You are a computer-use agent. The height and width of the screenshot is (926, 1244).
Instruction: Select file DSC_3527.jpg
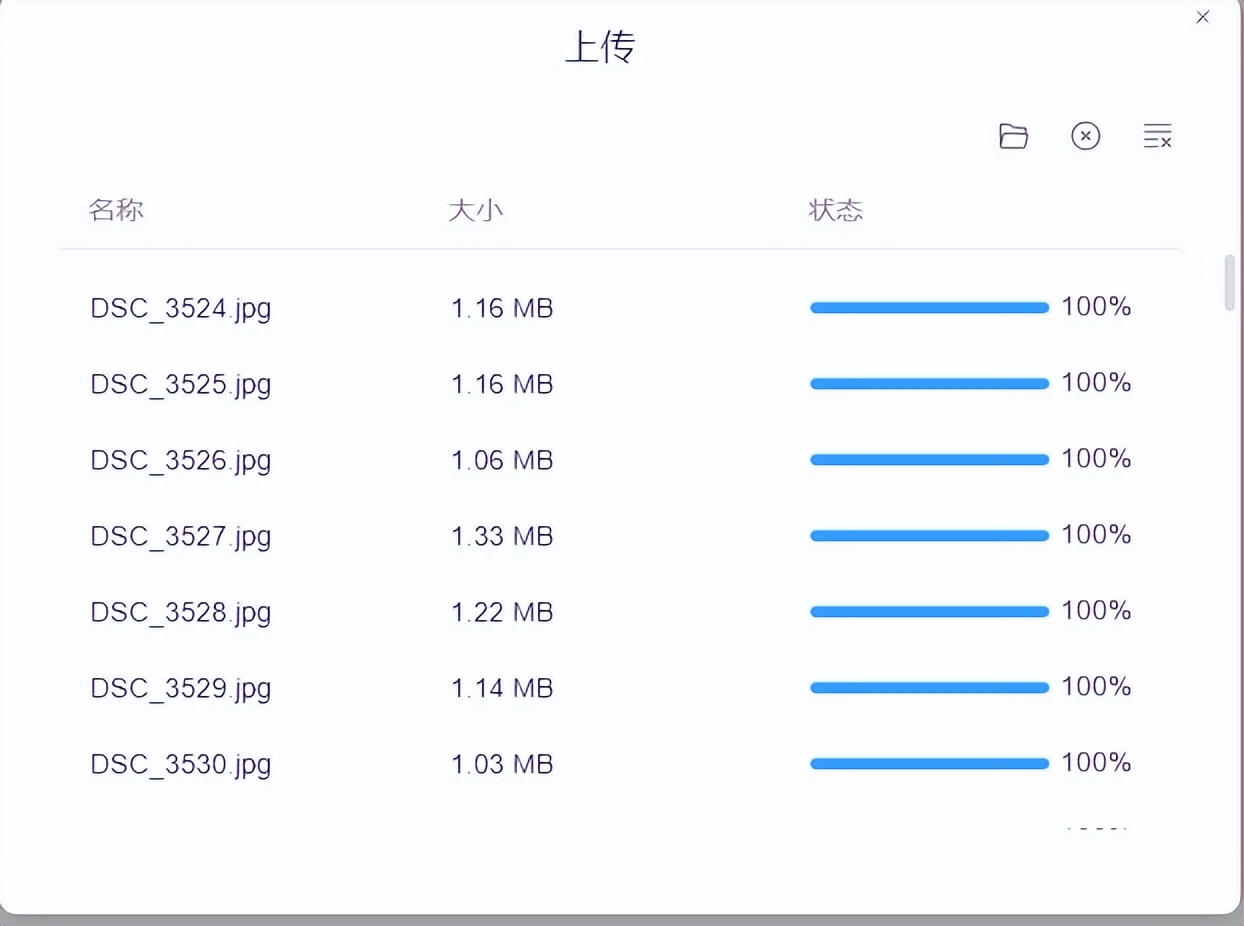(181, 536)
